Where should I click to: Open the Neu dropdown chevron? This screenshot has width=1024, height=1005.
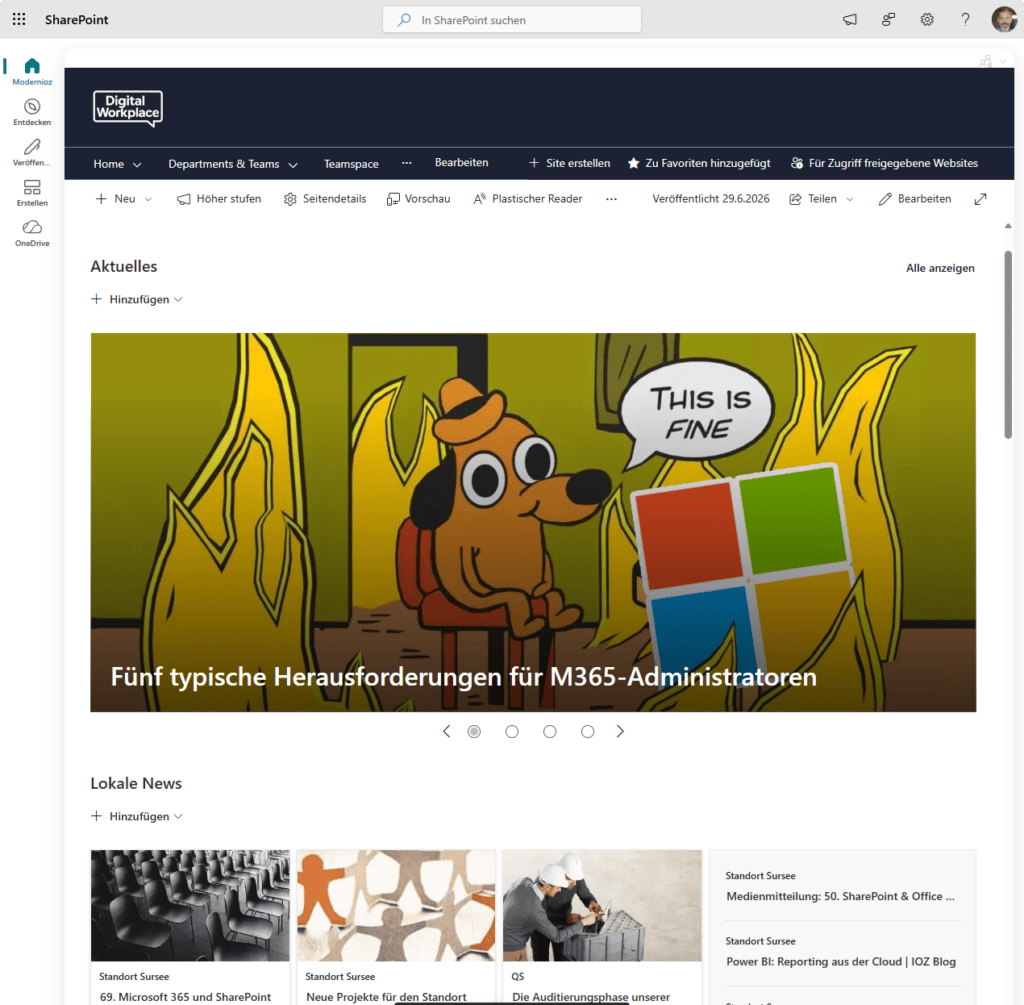click(x=148, y=199)
